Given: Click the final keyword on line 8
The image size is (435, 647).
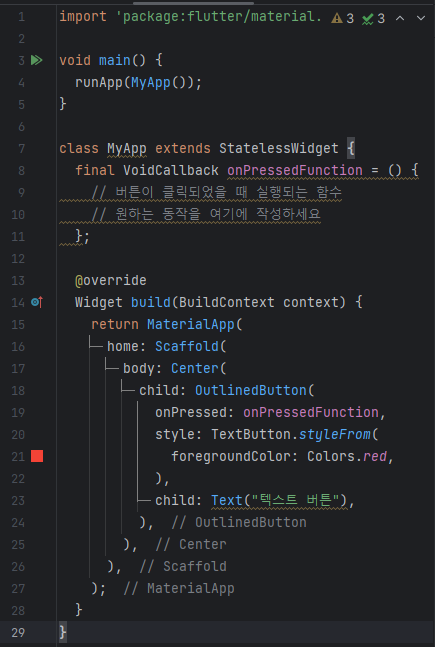Looking at the screenshot, I should (95, 170).
